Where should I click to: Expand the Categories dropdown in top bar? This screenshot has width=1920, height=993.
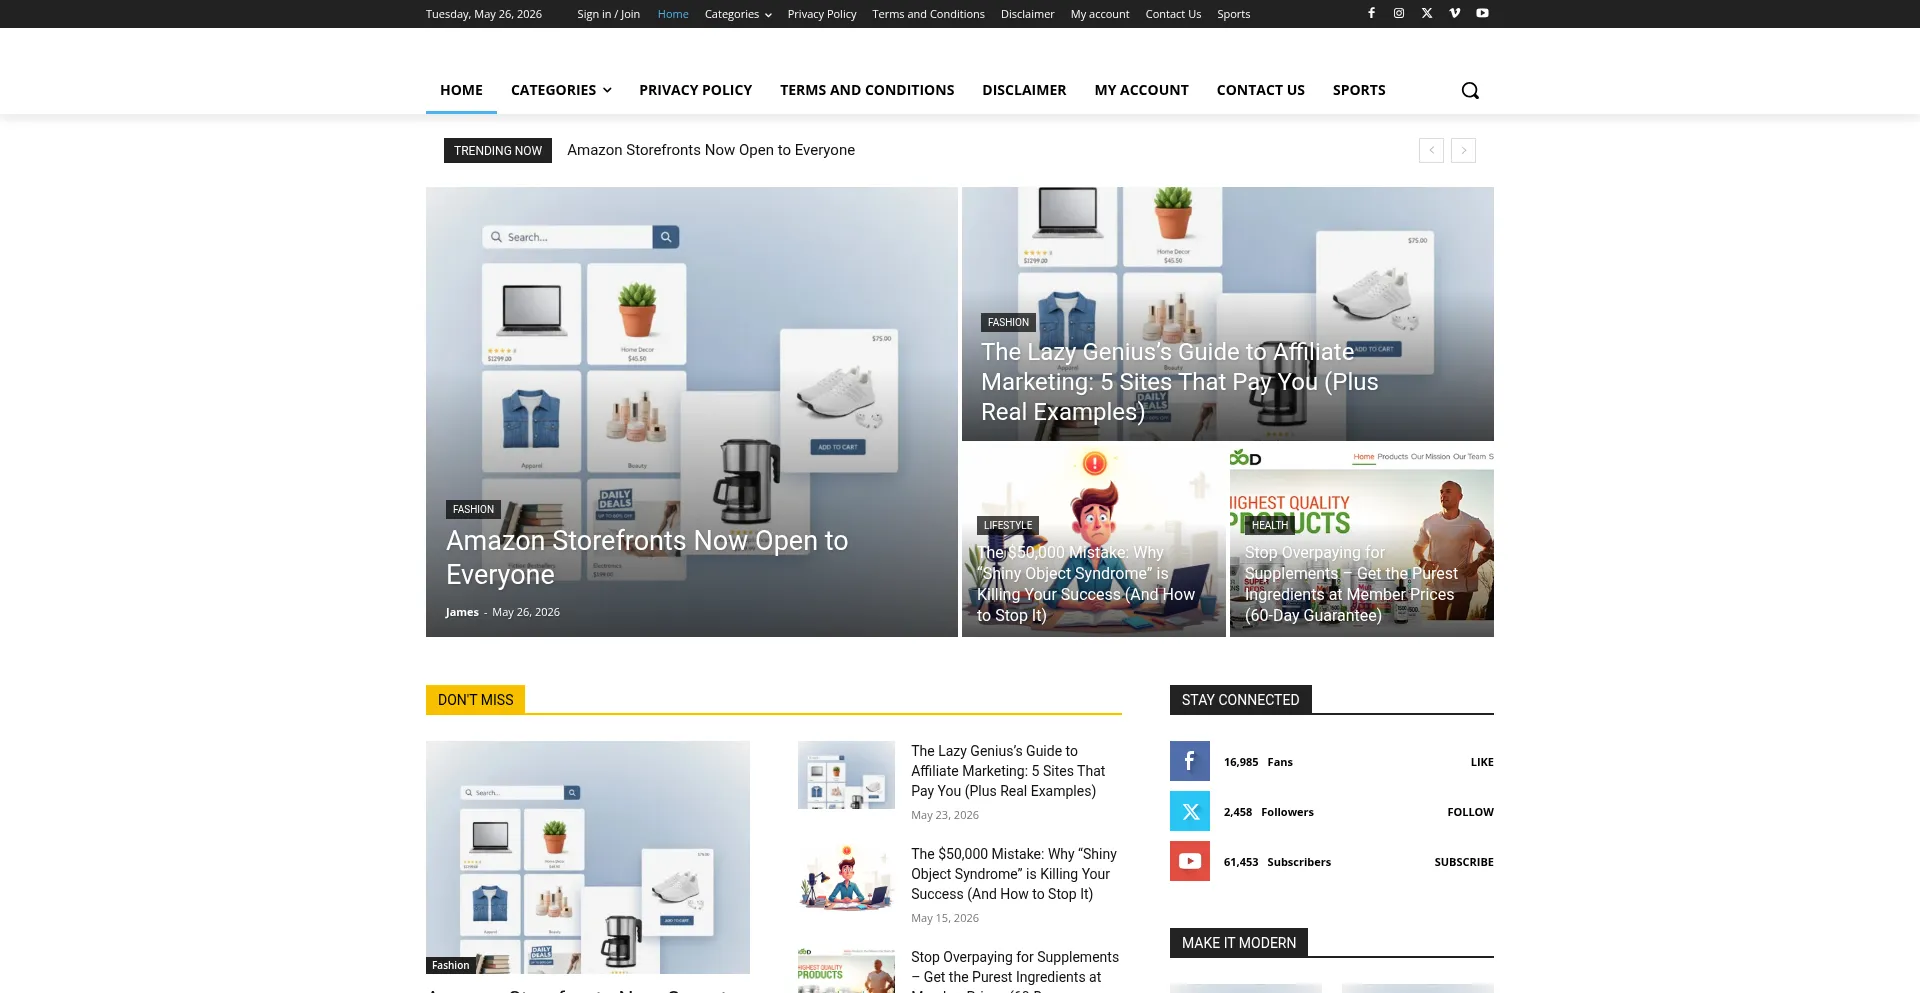(x=738, y=14)
